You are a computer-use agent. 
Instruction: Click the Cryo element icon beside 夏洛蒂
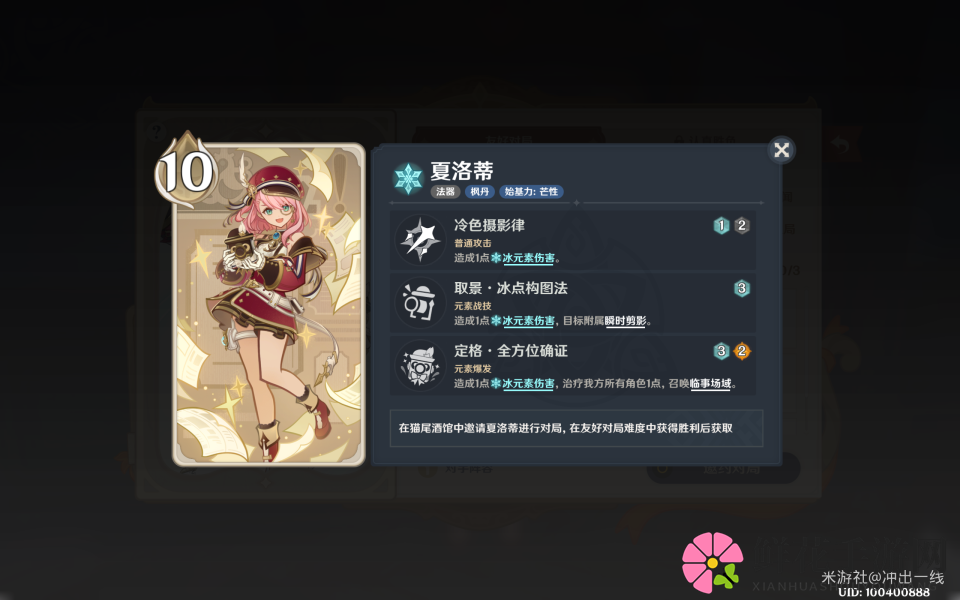point(408,178)
